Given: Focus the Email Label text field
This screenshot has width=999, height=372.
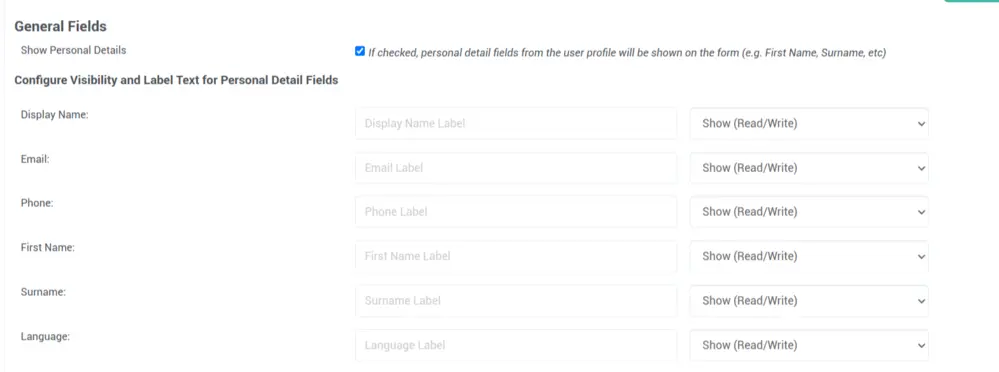Looking at the screenshot, I should click(516, 168).
